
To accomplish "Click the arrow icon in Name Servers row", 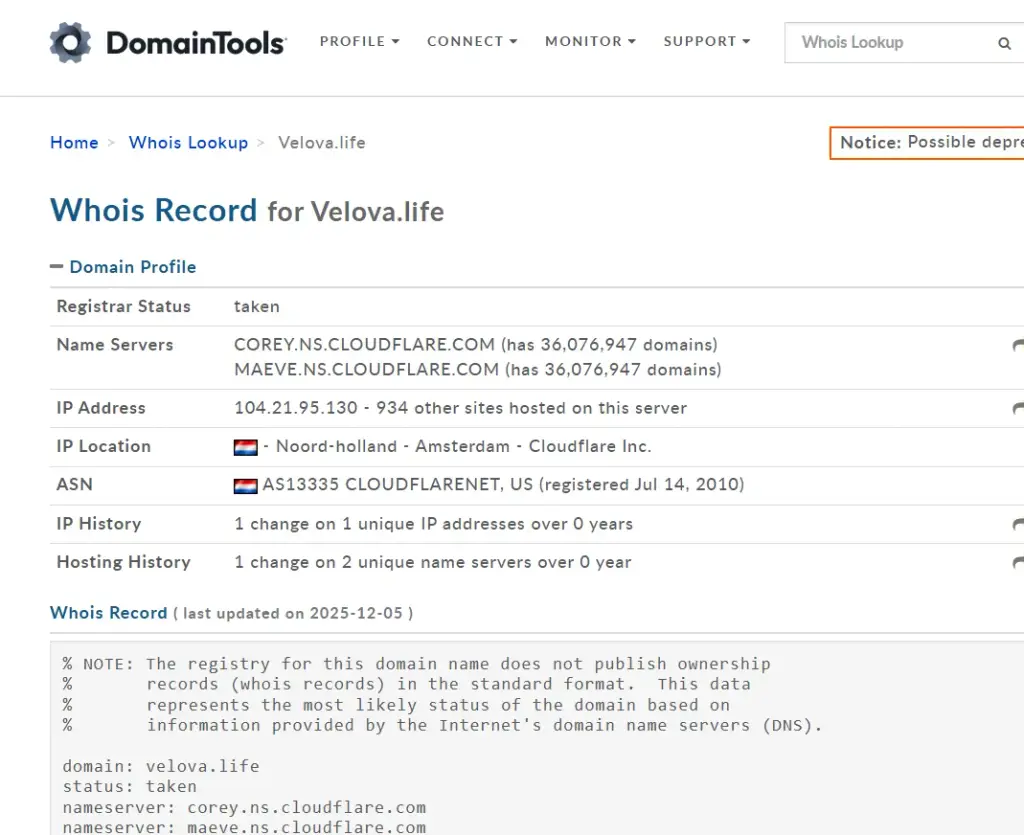I will click(x=1018, y=345).
